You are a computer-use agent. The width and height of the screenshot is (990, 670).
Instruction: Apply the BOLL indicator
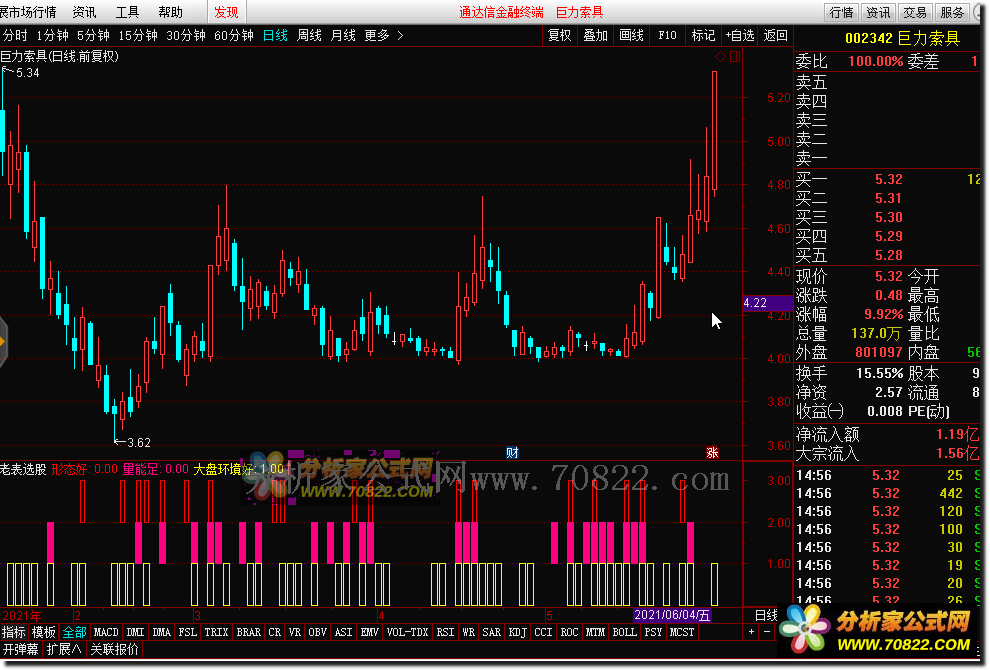[x=624, y=632]
